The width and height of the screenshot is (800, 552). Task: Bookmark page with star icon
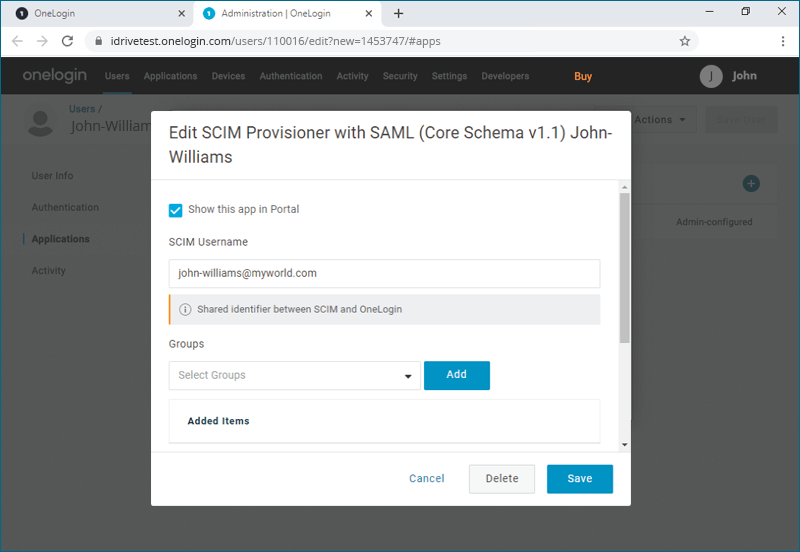[685, 41]
